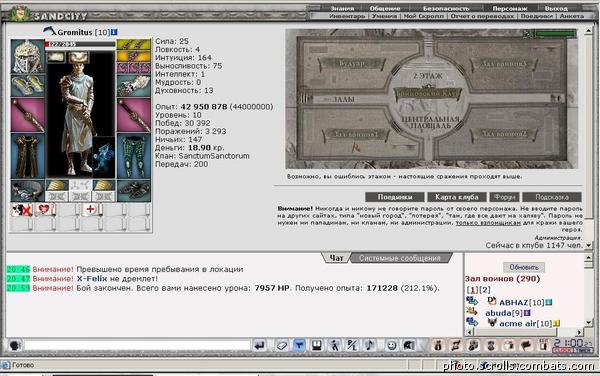The height and width of the screenshot is (376, 600).
Task: Click the walking figure chat icon
Action: [x=334, y=345]
